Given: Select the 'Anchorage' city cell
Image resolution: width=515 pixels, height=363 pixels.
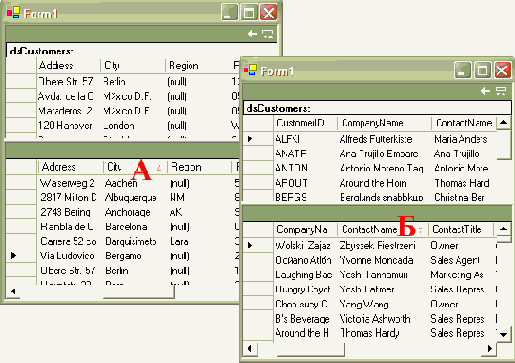Looking at the screenshot, I should click(134, 212).
